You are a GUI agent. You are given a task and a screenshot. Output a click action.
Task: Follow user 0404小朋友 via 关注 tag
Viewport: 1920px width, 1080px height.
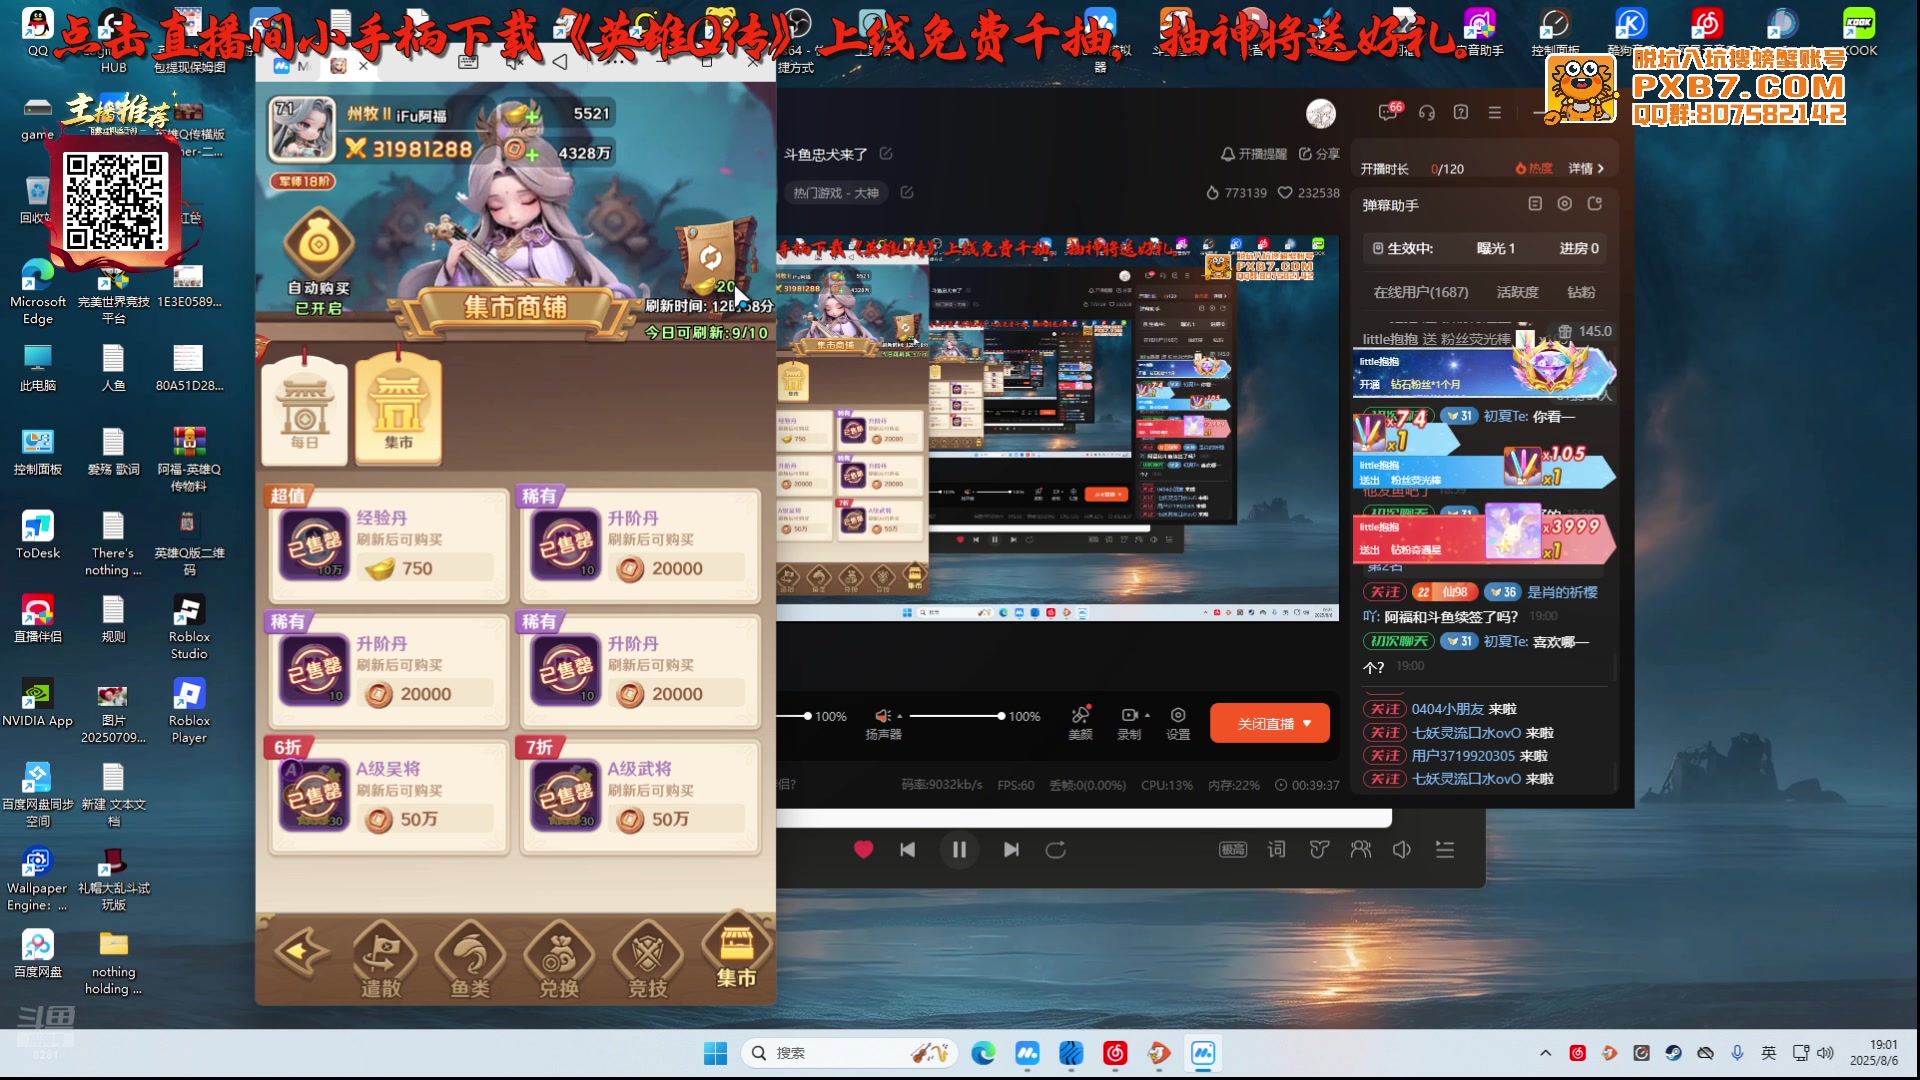point(1385,709)
